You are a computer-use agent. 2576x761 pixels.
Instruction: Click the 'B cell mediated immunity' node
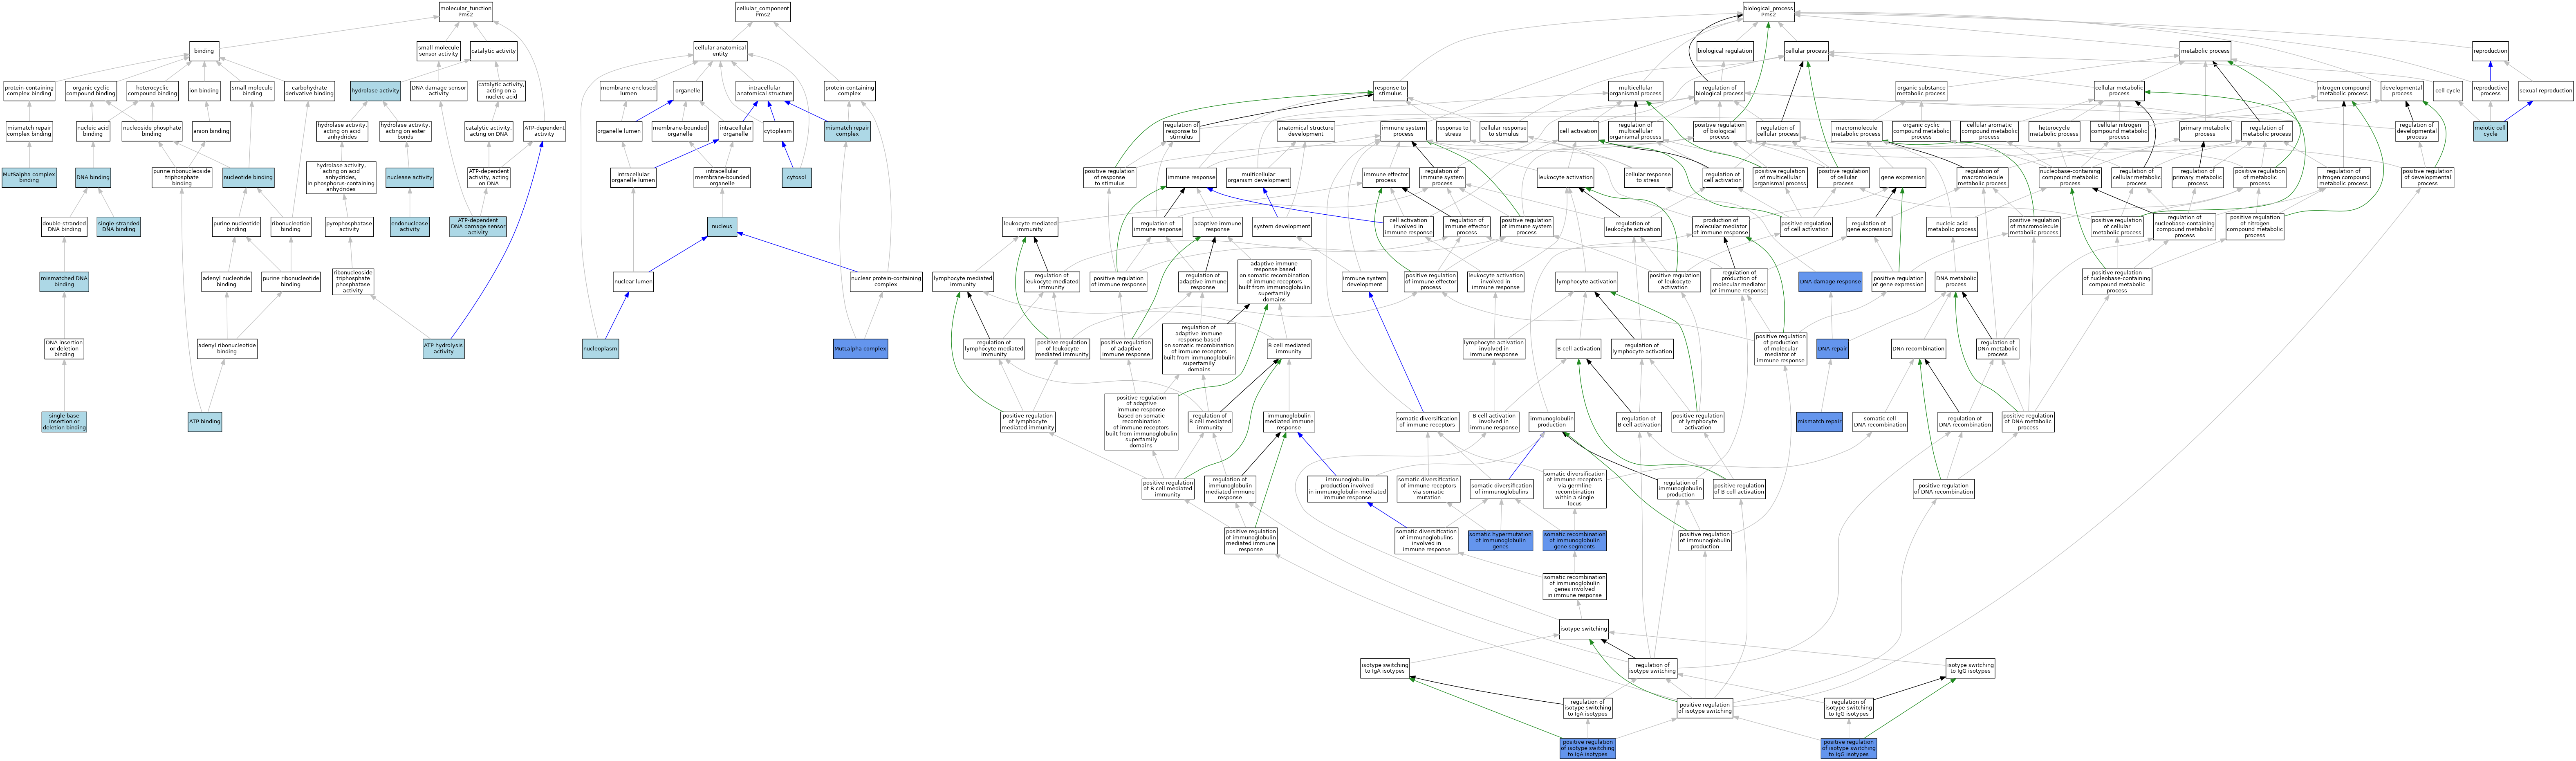(1289, 349)
